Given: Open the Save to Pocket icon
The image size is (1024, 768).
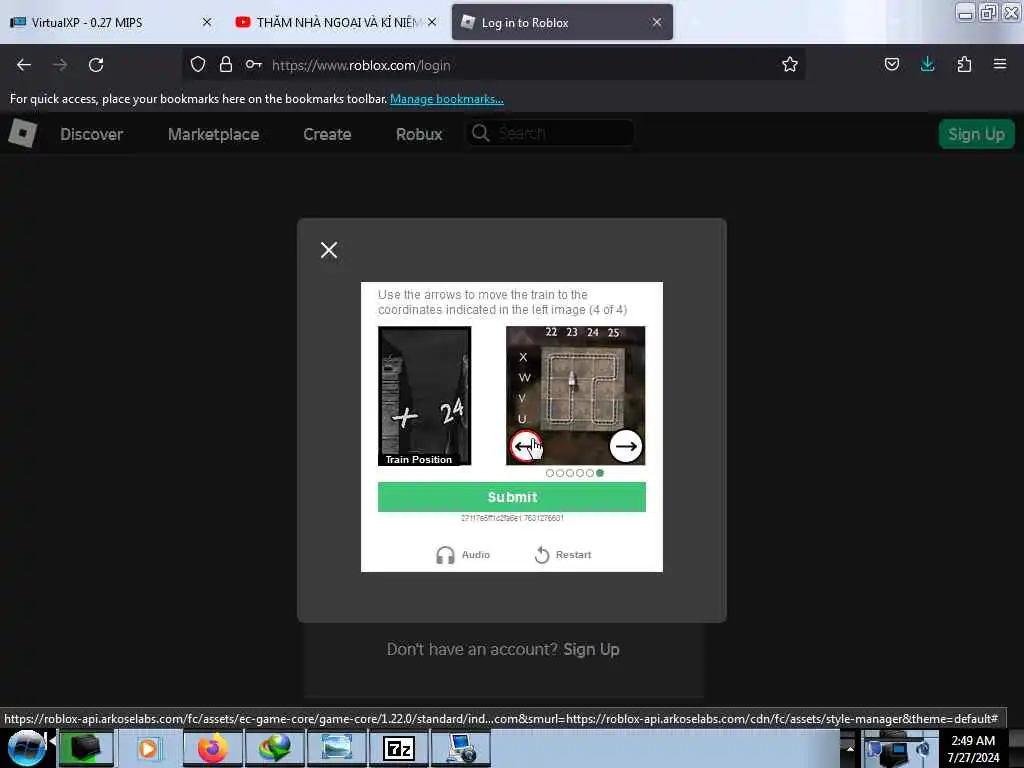Looking at the screenshot, I should (891, 64).
